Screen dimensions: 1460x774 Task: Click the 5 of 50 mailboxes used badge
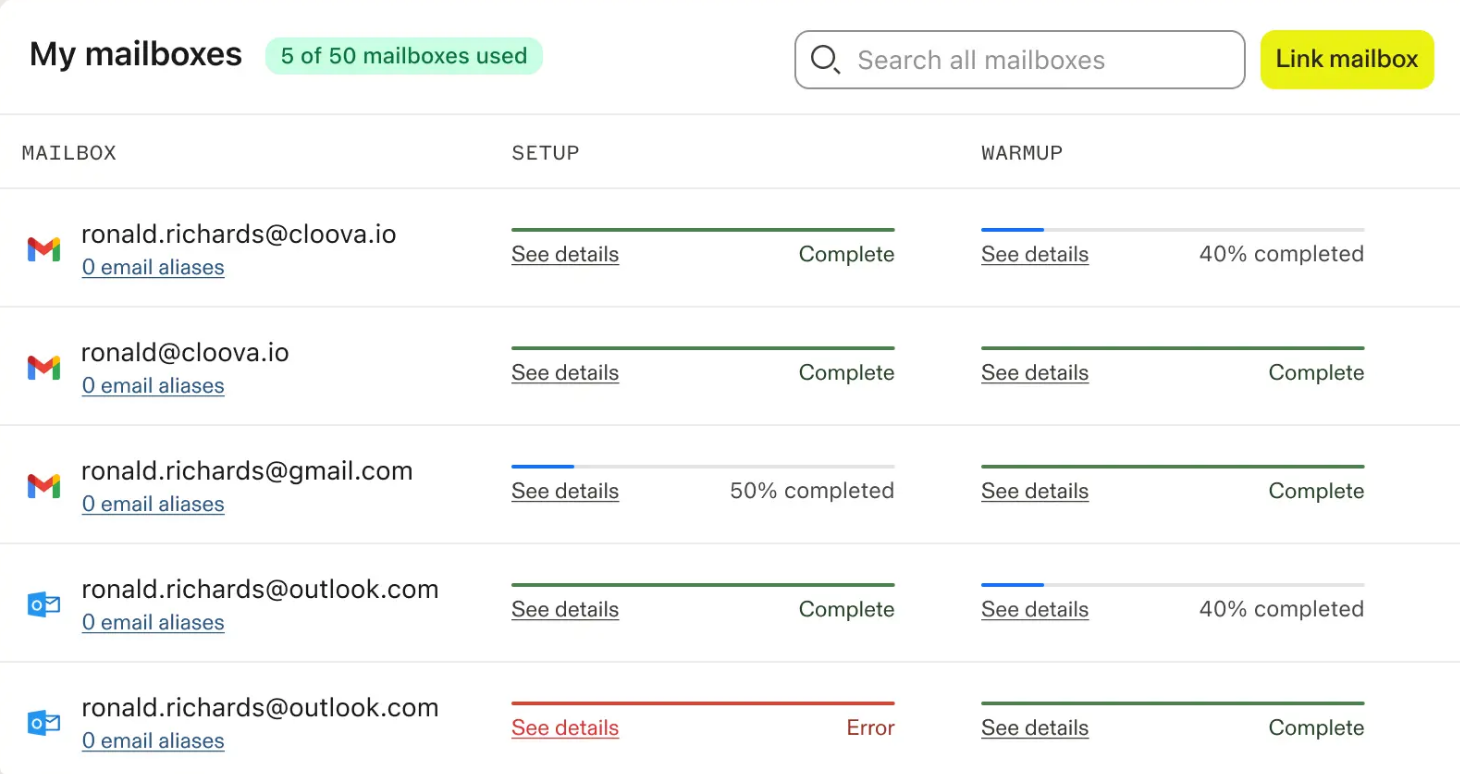[x=404, y=56]
